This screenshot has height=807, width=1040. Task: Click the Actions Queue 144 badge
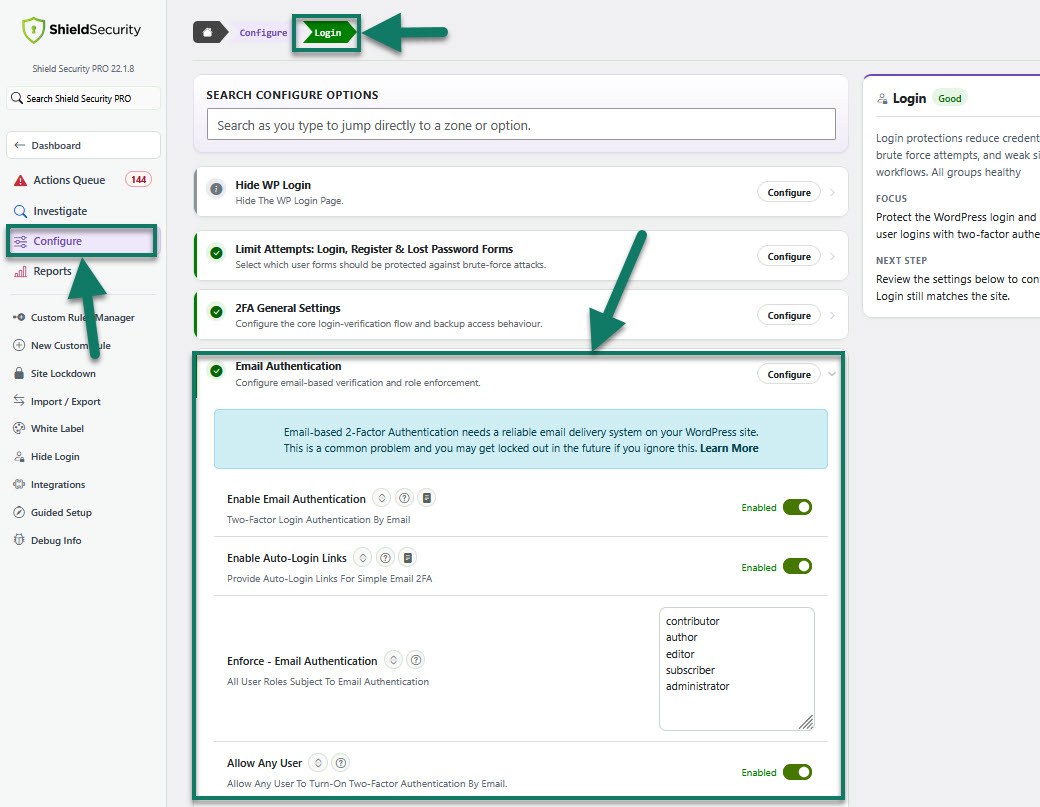click(x=139, y=180)
